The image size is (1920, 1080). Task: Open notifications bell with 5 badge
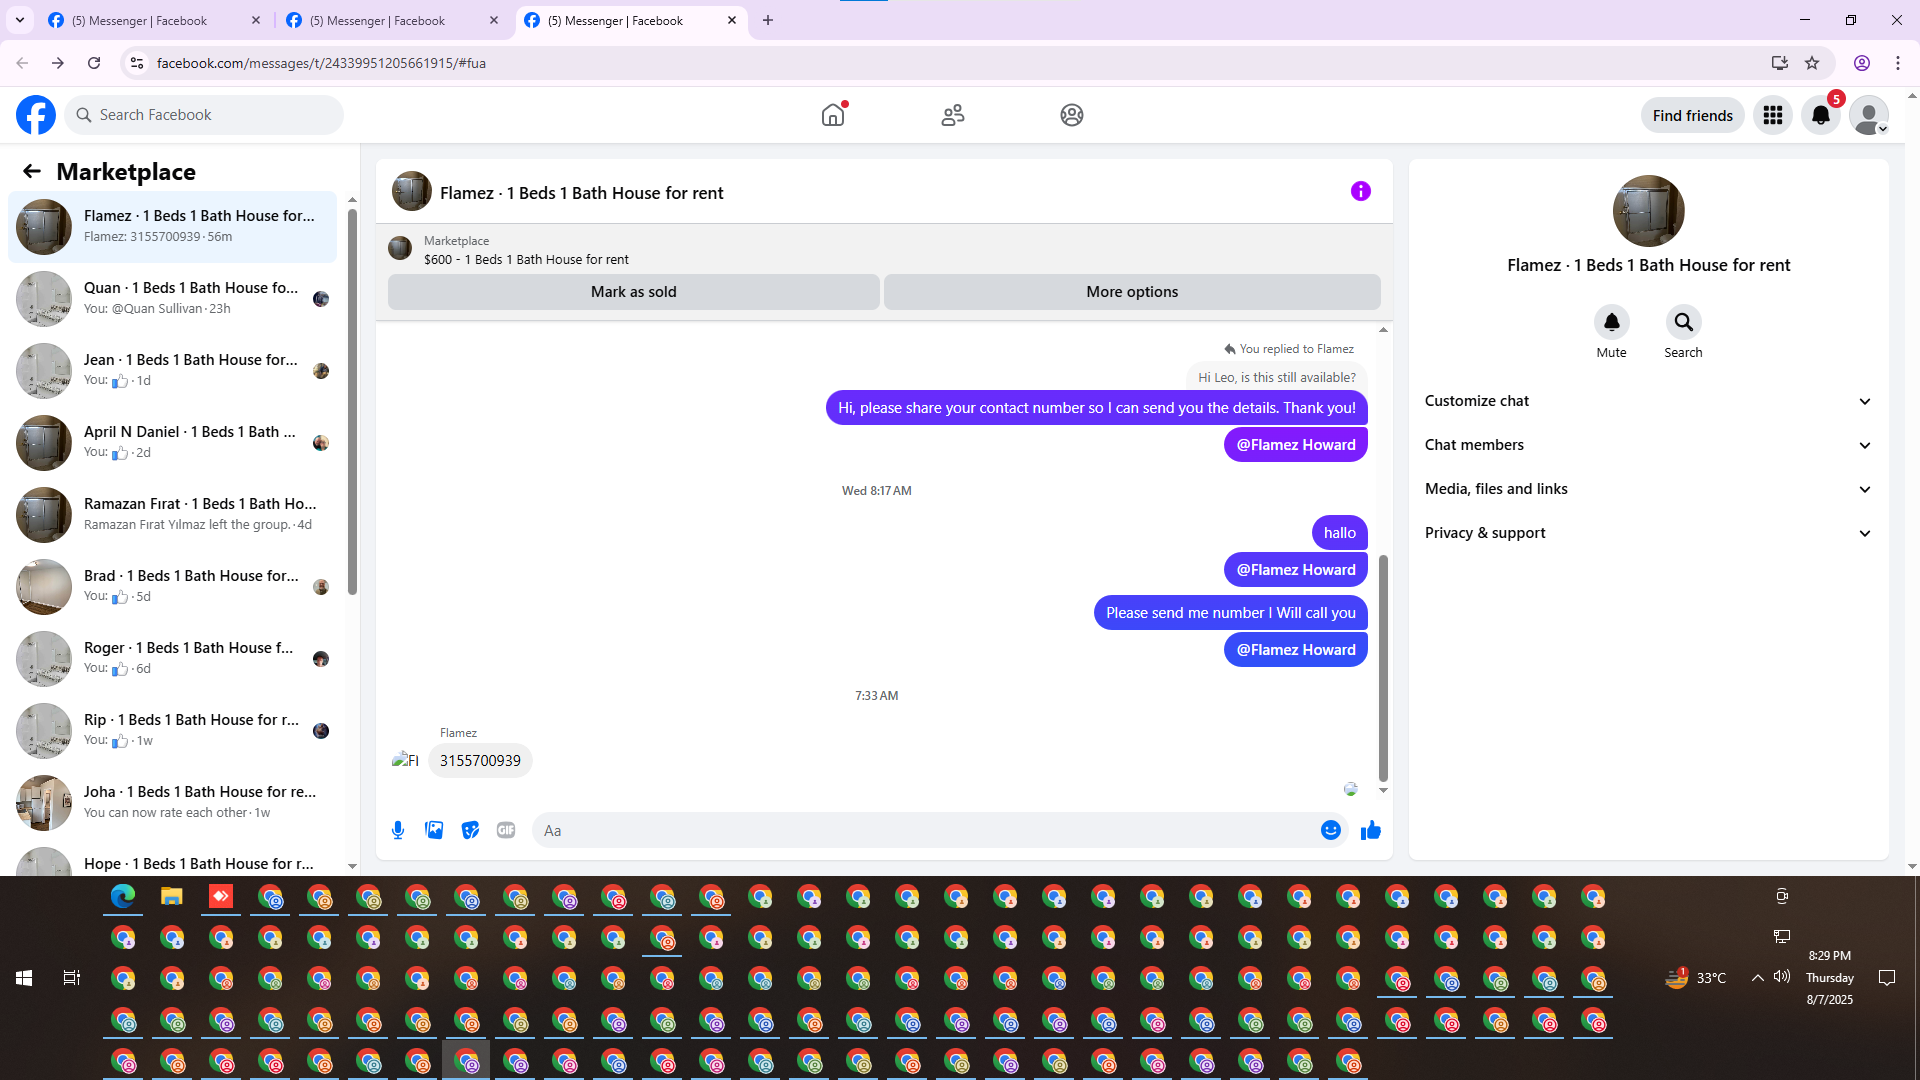tap(1821, 115)
